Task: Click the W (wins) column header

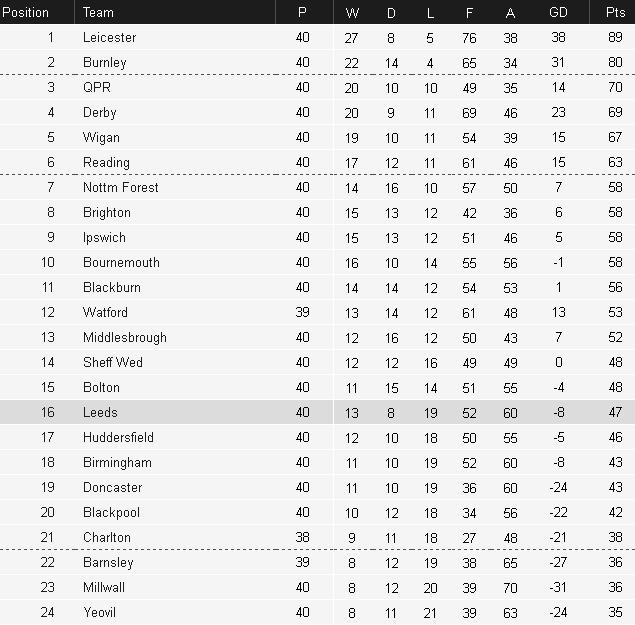Action: click(x=352, y=12)
